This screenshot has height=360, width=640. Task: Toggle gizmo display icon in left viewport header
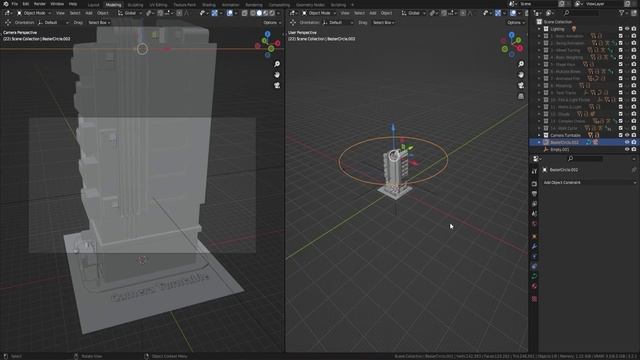pyautogui.click(x=215, y=13)
